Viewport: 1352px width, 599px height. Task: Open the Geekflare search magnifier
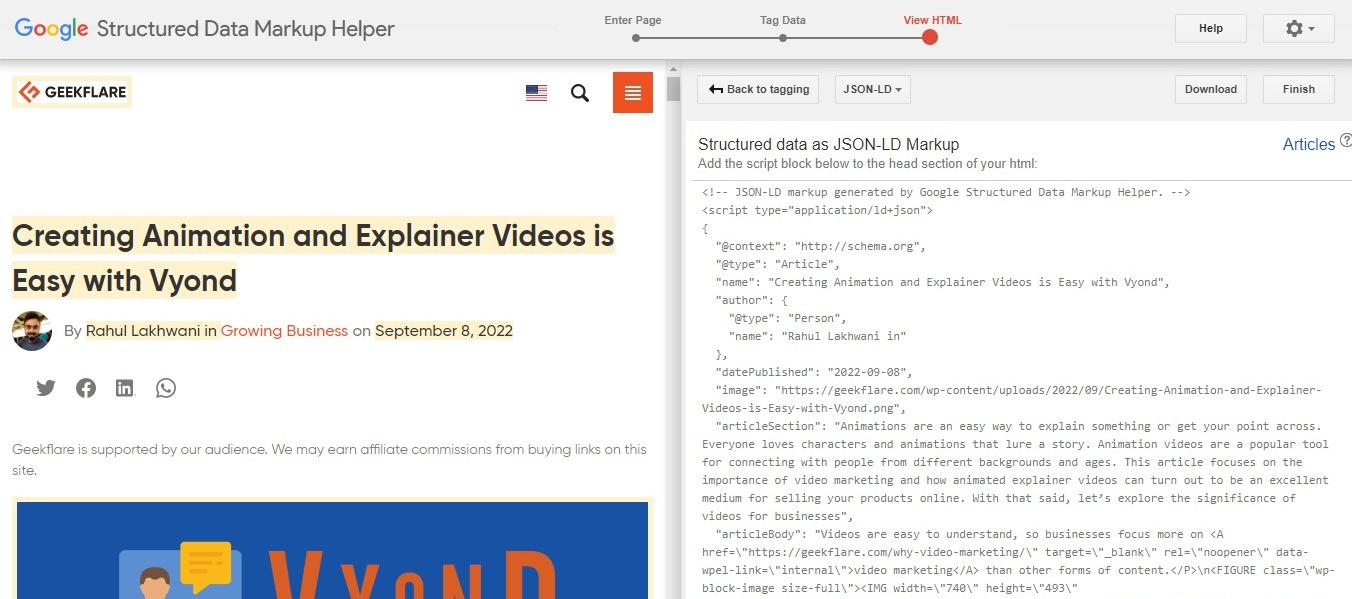coord(580,93)
